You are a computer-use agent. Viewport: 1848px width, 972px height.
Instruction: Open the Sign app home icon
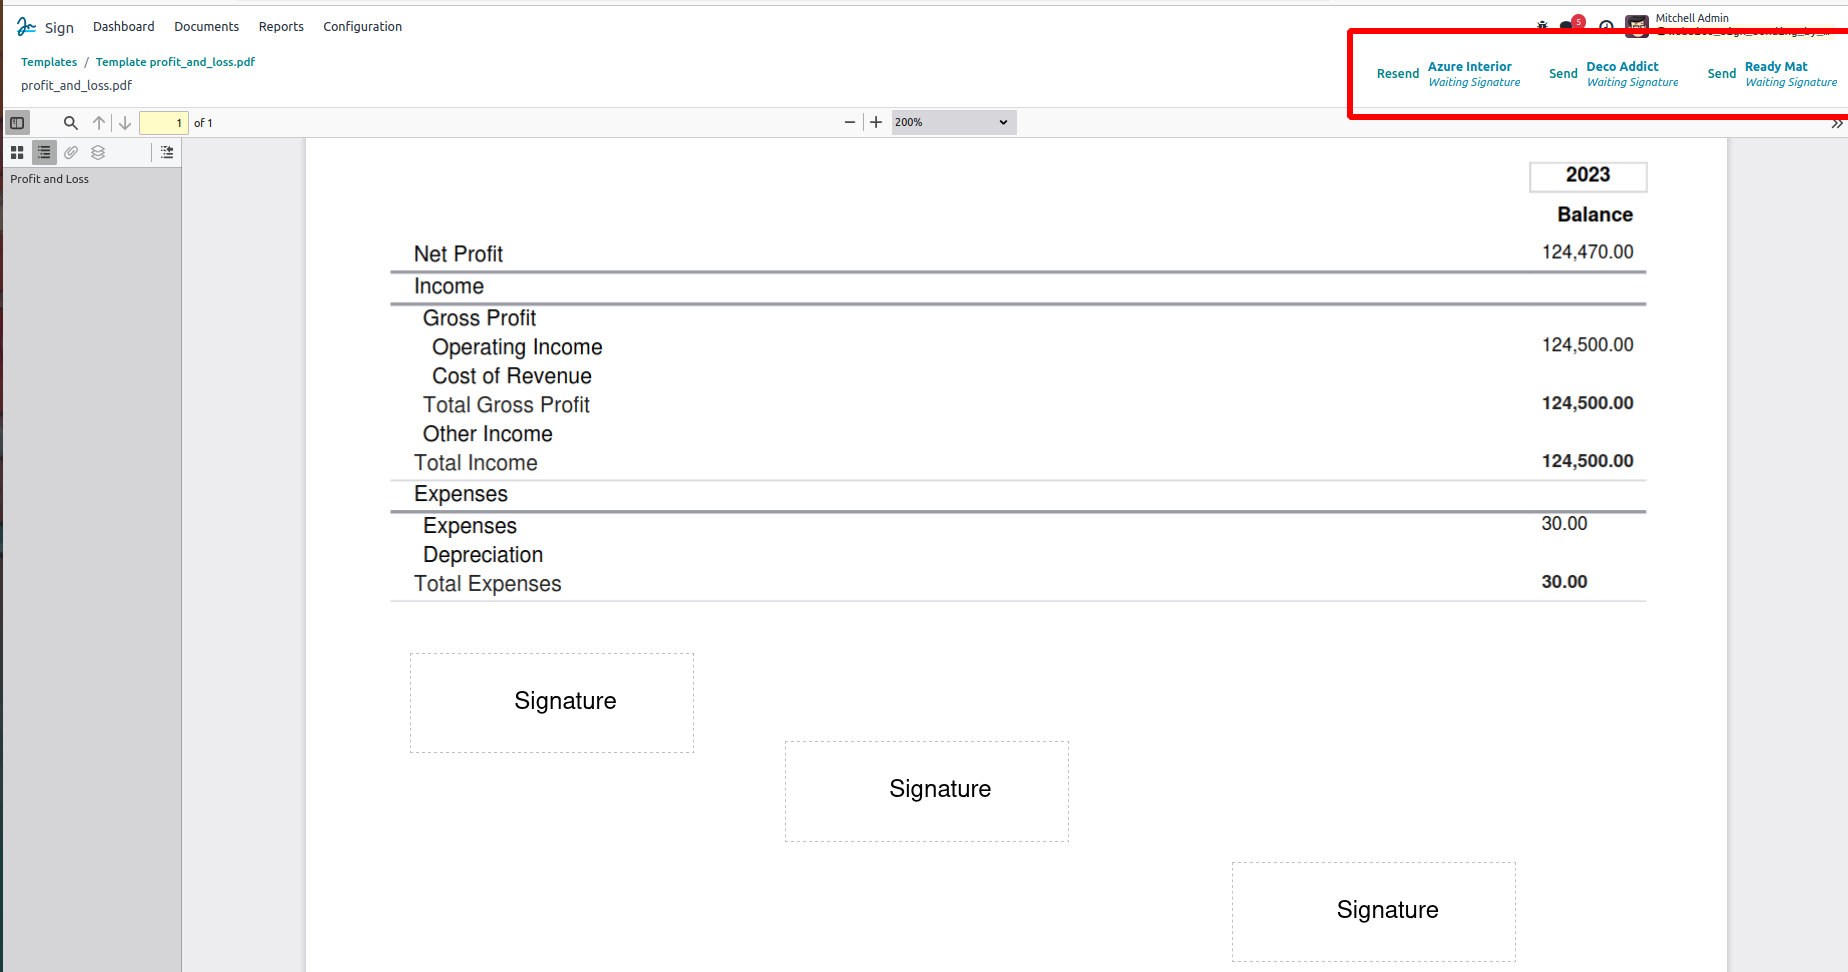27,27
